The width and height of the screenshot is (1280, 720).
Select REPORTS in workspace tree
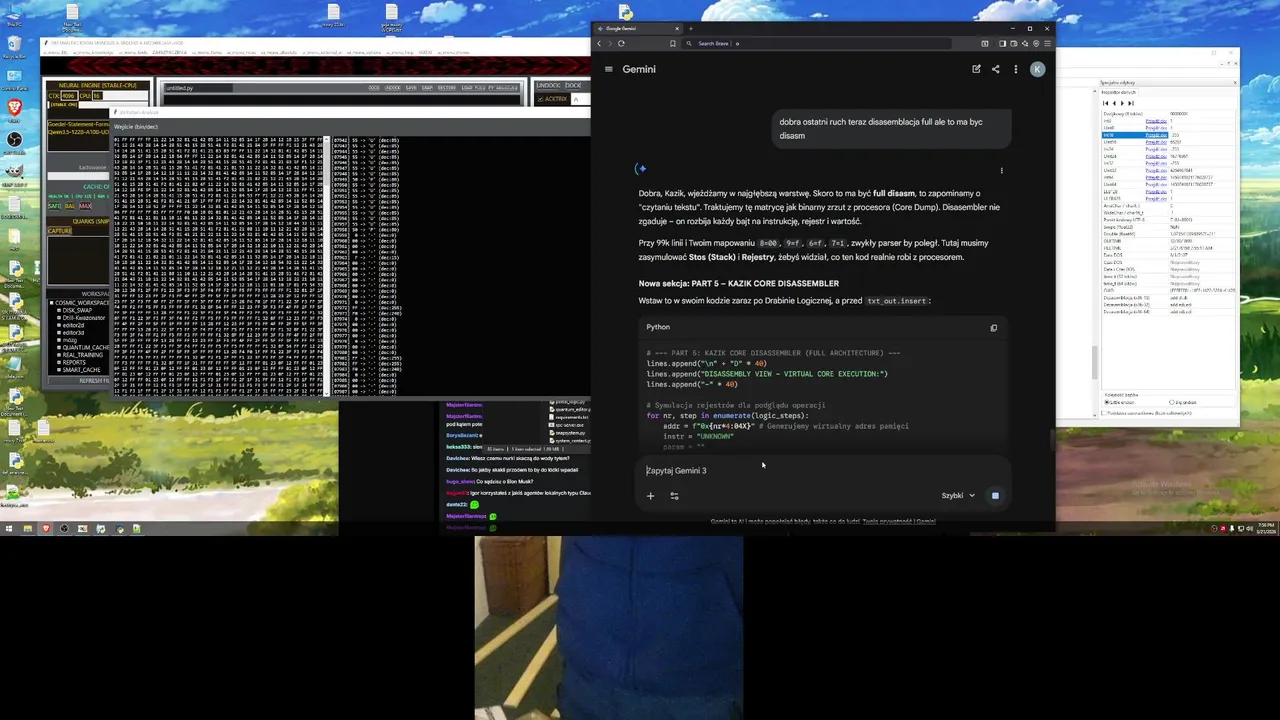click(74, 362)
